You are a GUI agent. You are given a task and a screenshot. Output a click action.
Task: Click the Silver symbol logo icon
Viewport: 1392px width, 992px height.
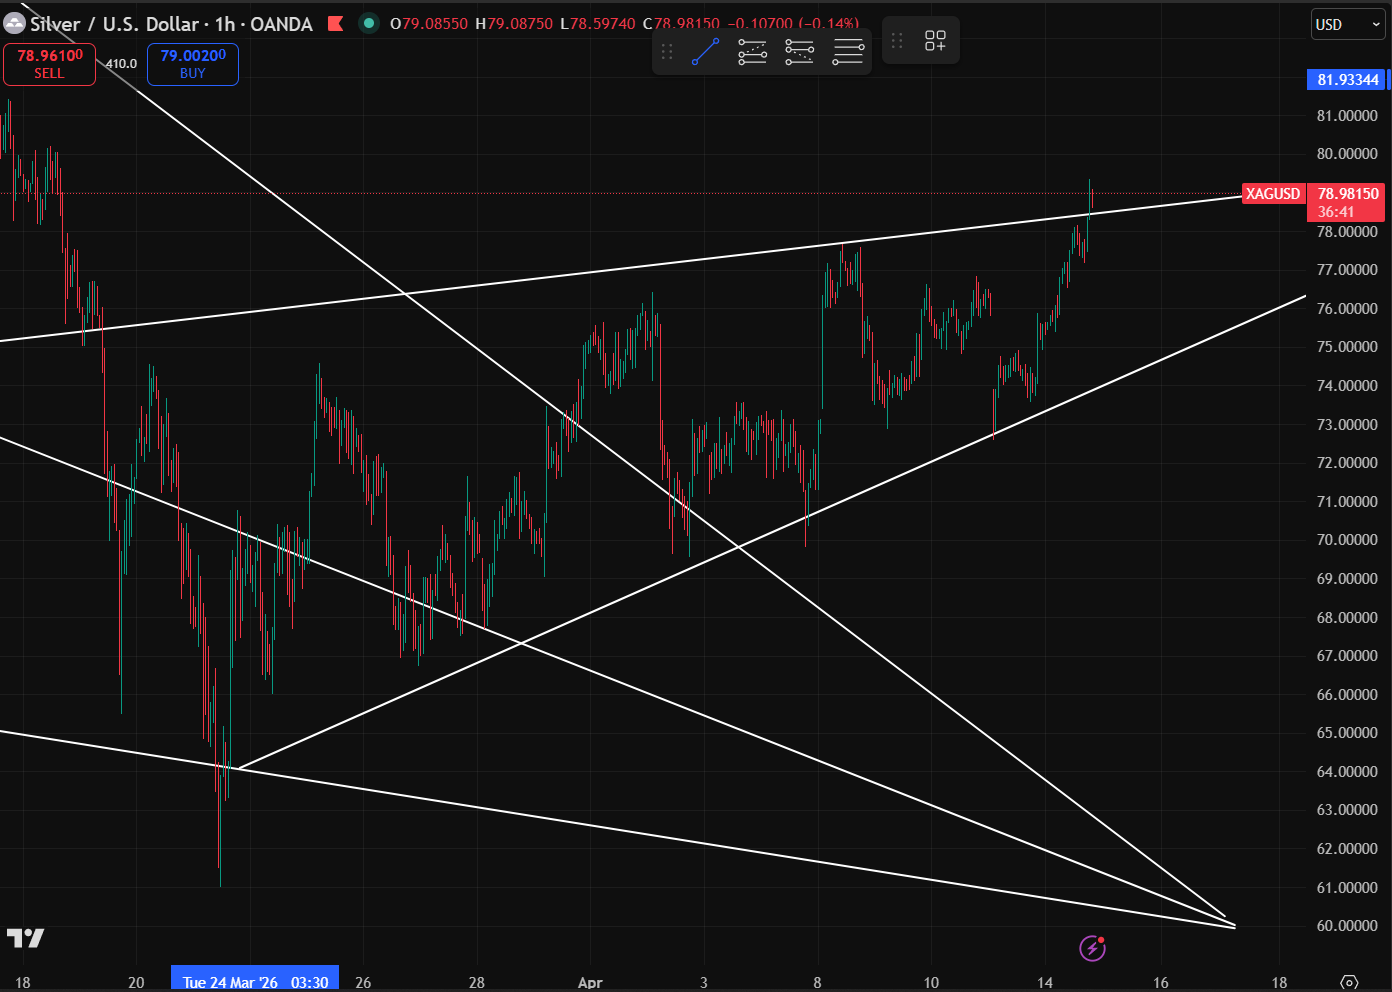[14, 24]
